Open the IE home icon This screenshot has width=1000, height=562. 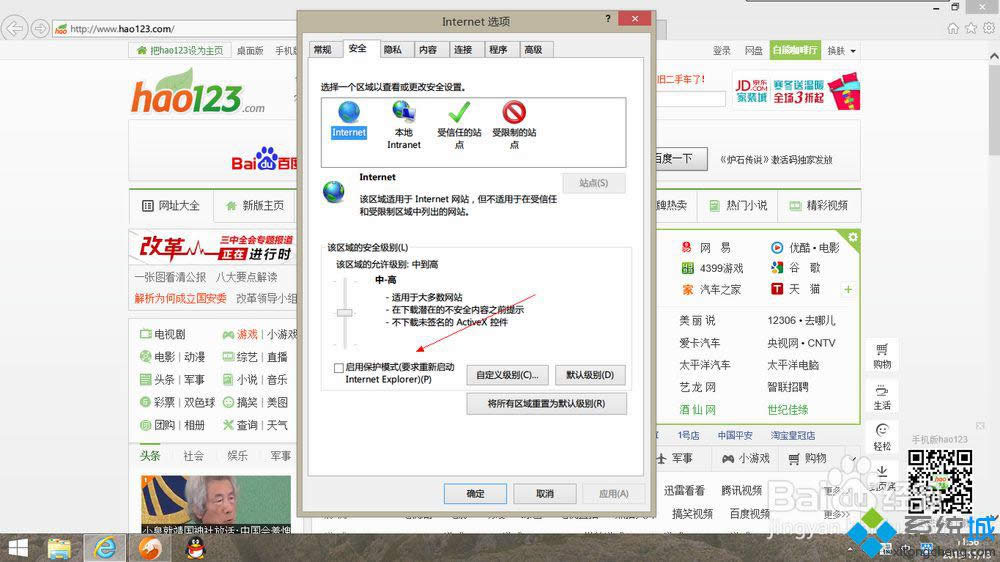coord(953,28)
